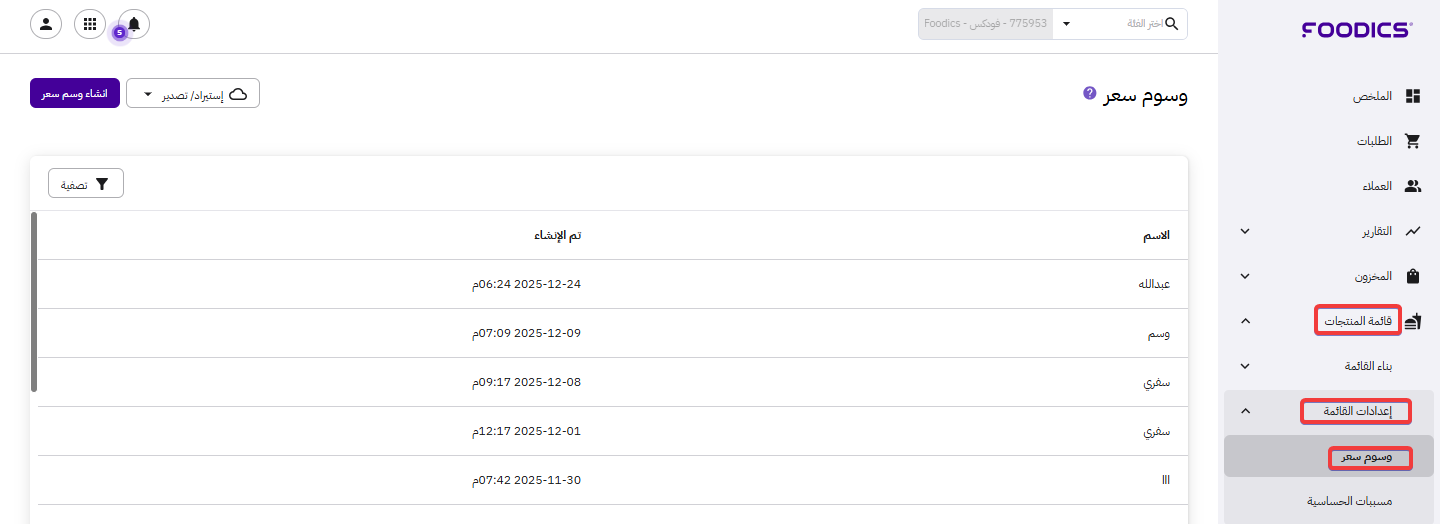Click the العملاء people icon
Viewport: 1440px width, 524px height.
(x=1413, y=186)
